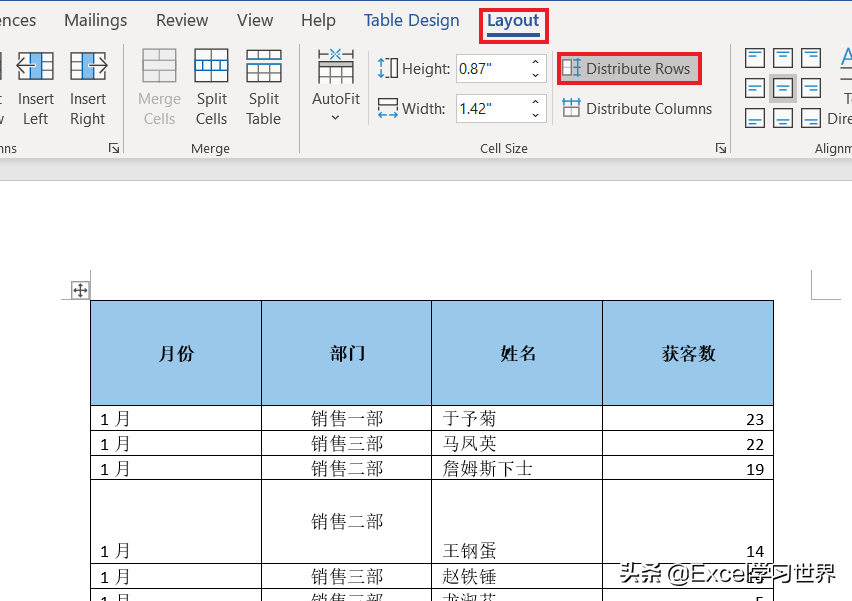This screenshot has width=852, height=601.
Task: Open the Mailings tab
Action: coord(96,21)
